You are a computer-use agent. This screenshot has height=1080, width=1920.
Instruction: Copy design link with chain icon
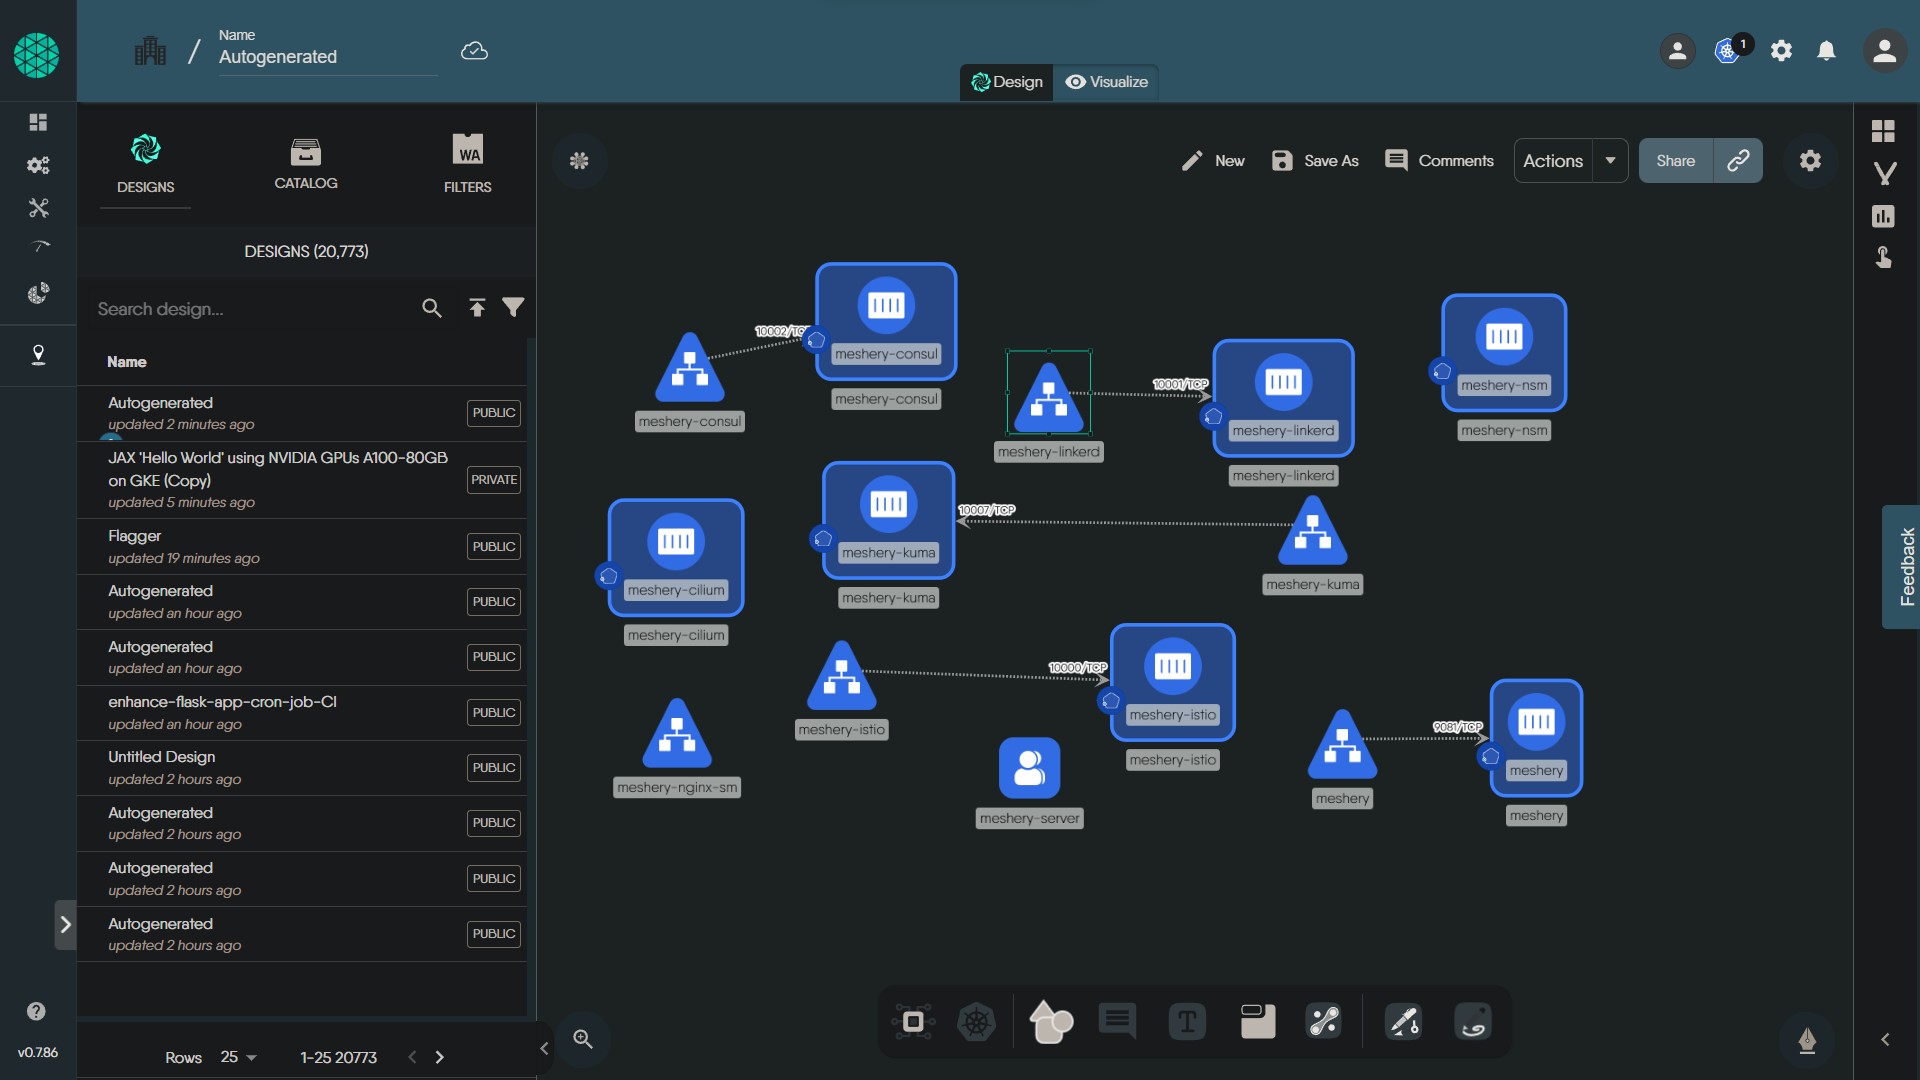(1738, 161)
